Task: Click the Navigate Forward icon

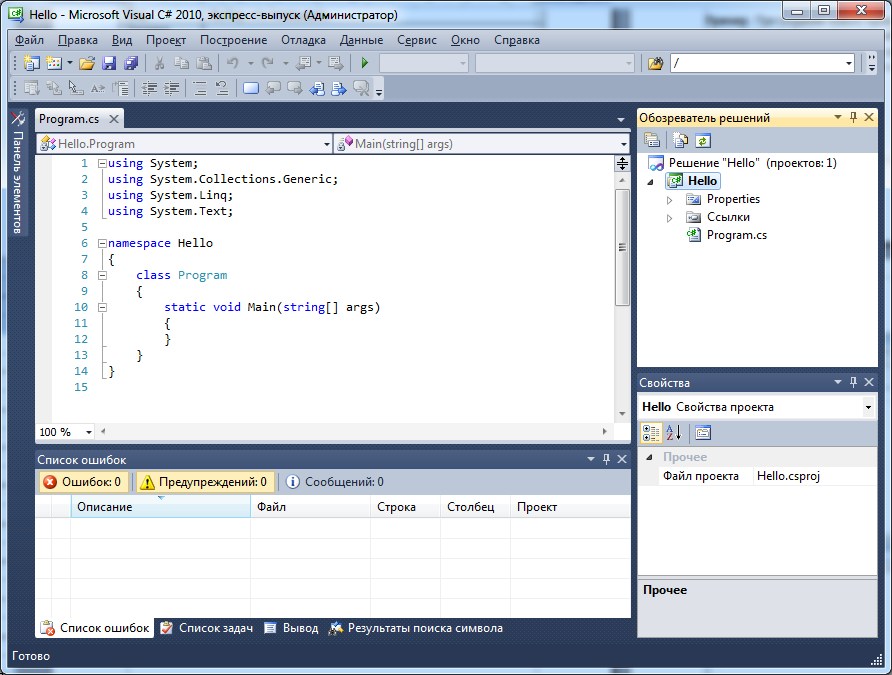Action: point(336,63)
